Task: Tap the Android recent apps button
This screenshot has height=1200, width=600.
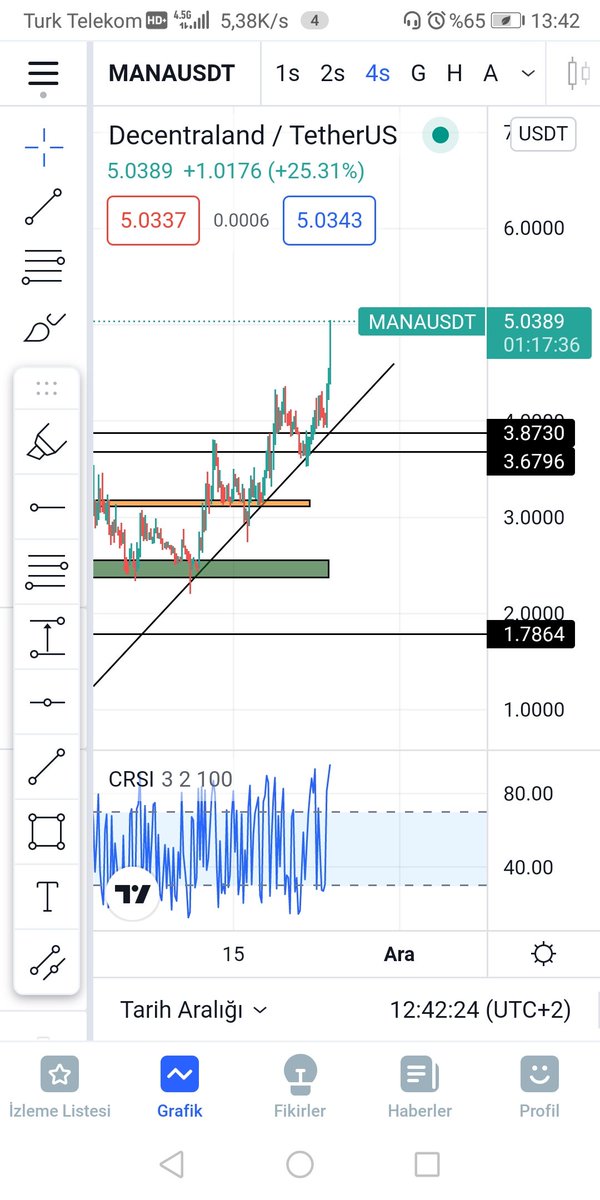Action: (x=427, y=1164)
